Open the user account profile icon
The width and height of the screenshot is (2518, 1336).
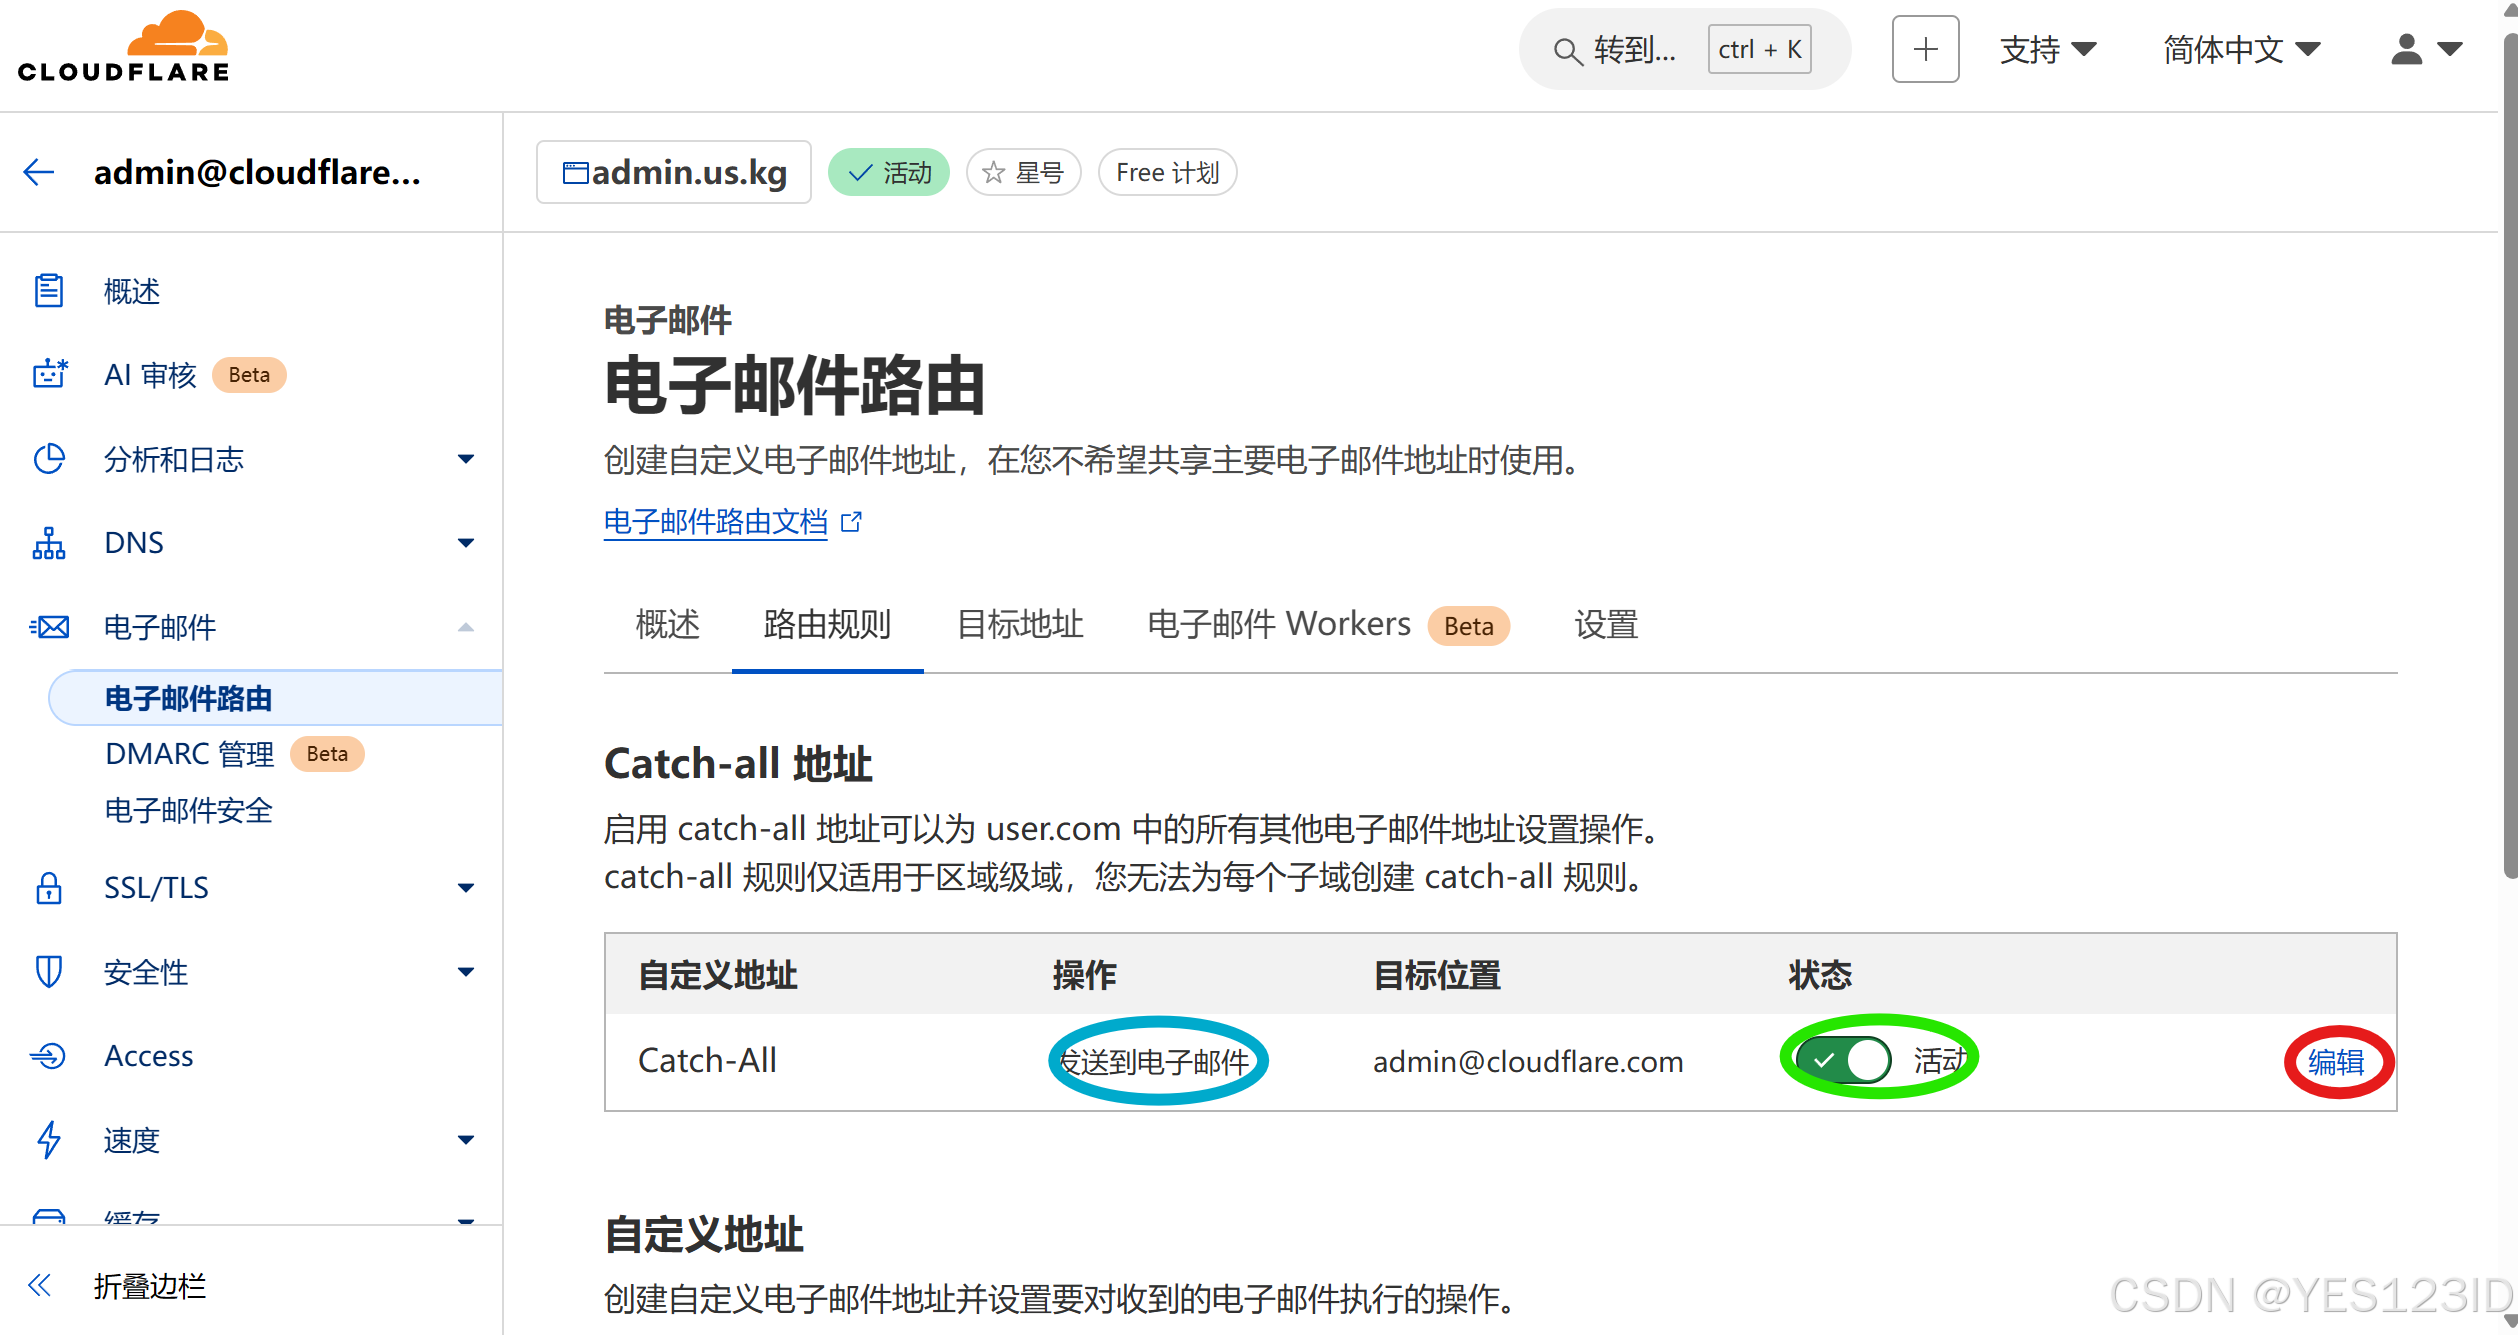2406,49
